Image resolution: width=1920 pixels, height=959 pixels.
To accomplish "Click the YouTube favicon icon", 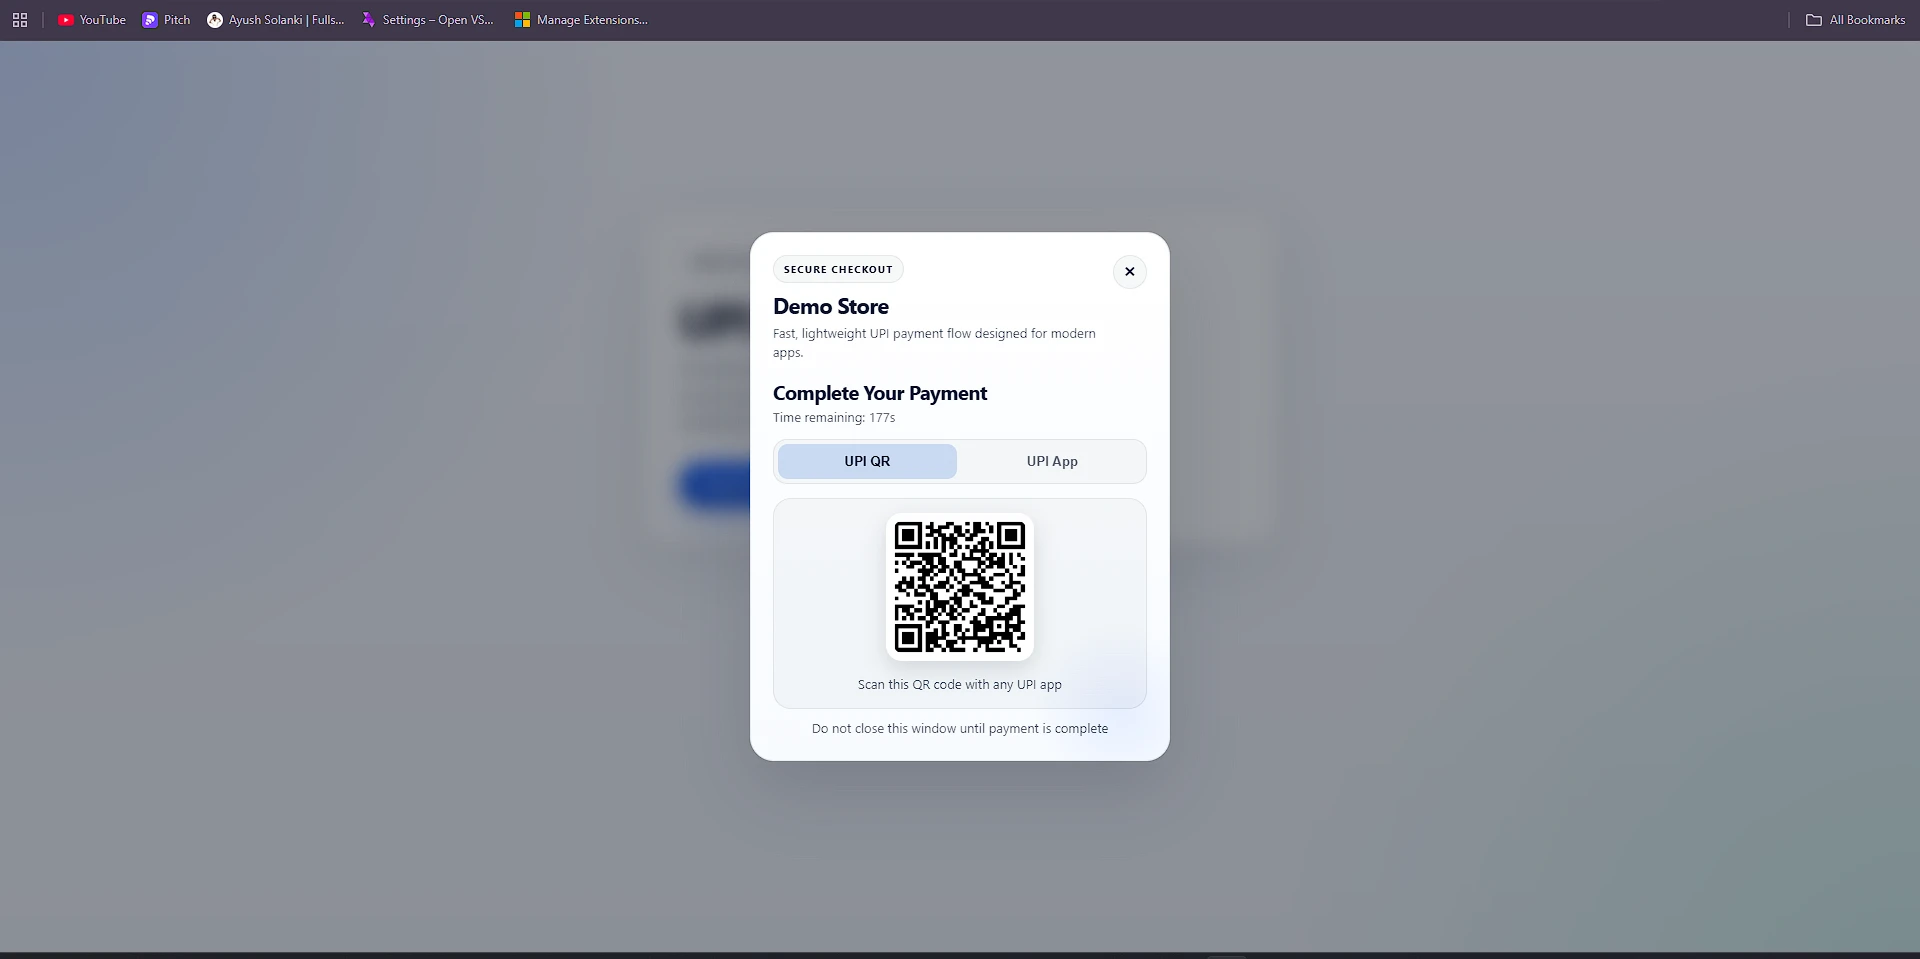I will pos(66,20).
